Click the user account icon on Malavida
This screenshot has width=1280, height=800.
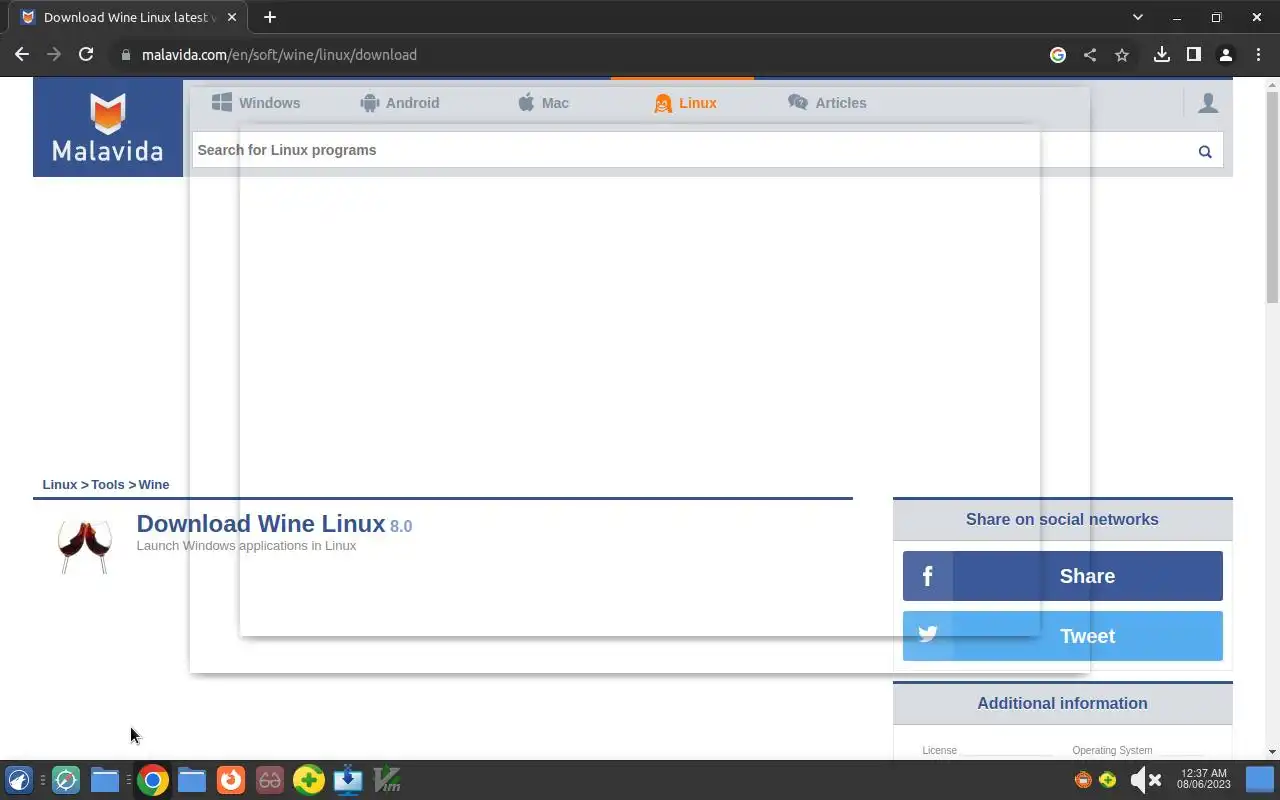click(x=1208, y=103)
